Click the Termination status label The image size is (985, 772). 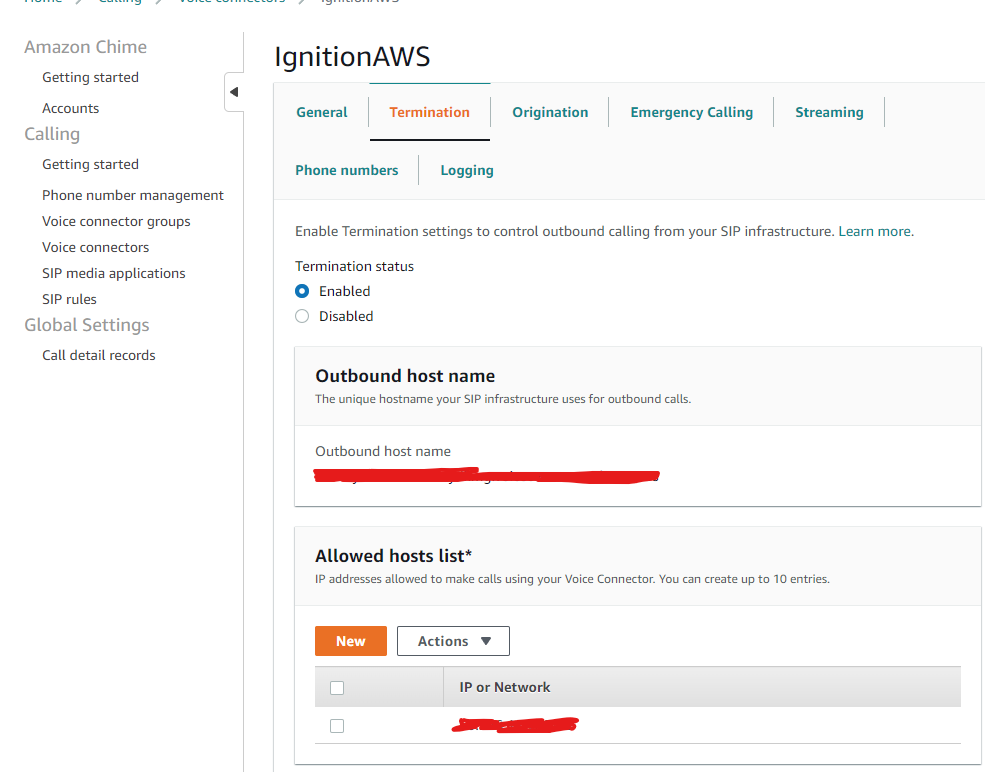click(x=354, y=266)
